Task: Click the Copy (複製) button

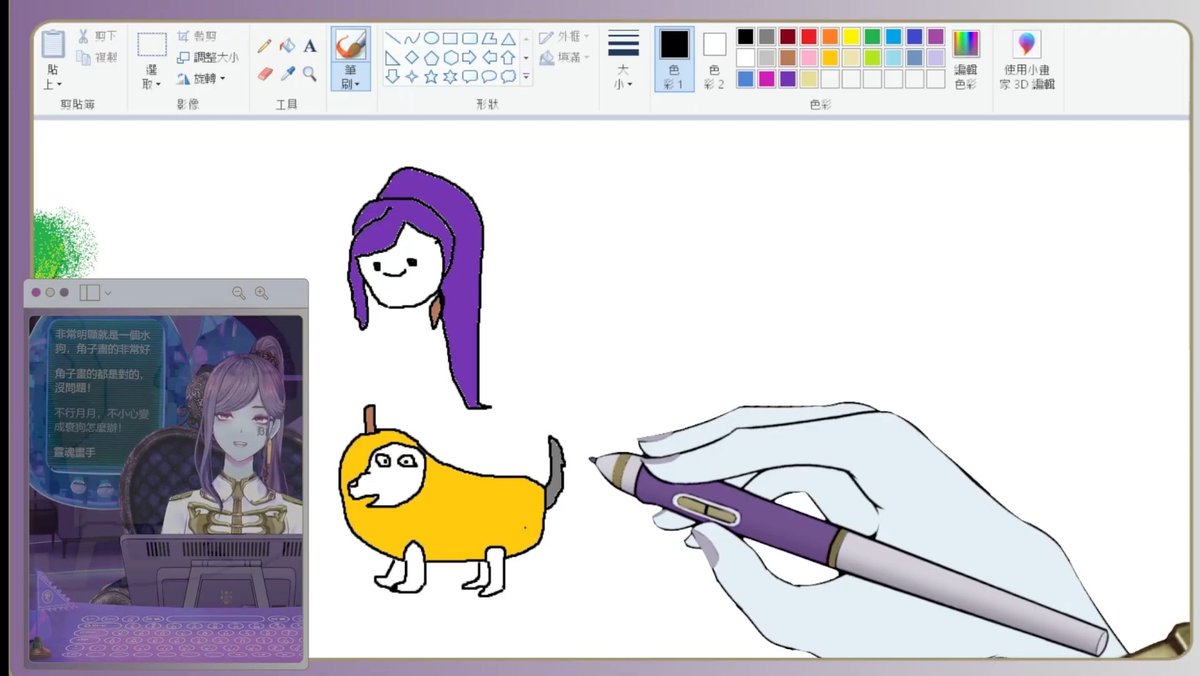Action: coord(97,57)
